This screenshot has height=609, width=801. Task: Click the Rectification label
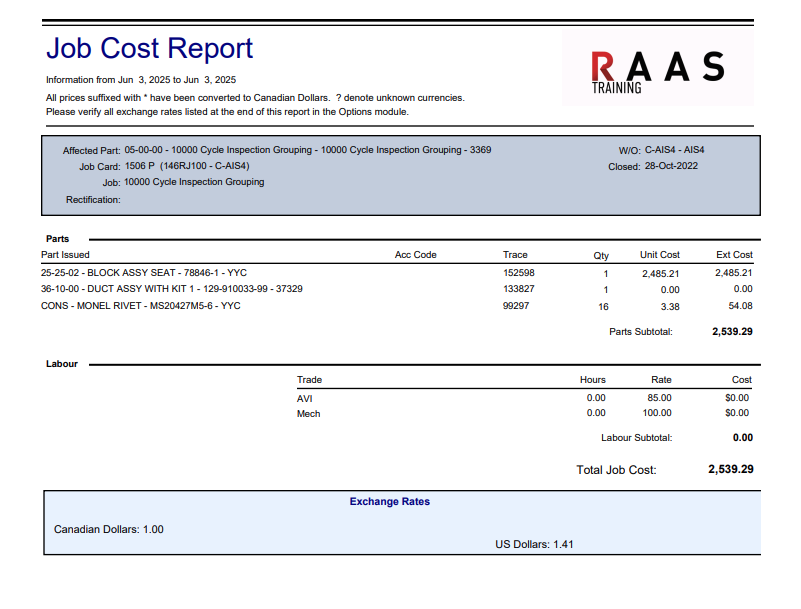pyautogui.click(x=93, y=200)
